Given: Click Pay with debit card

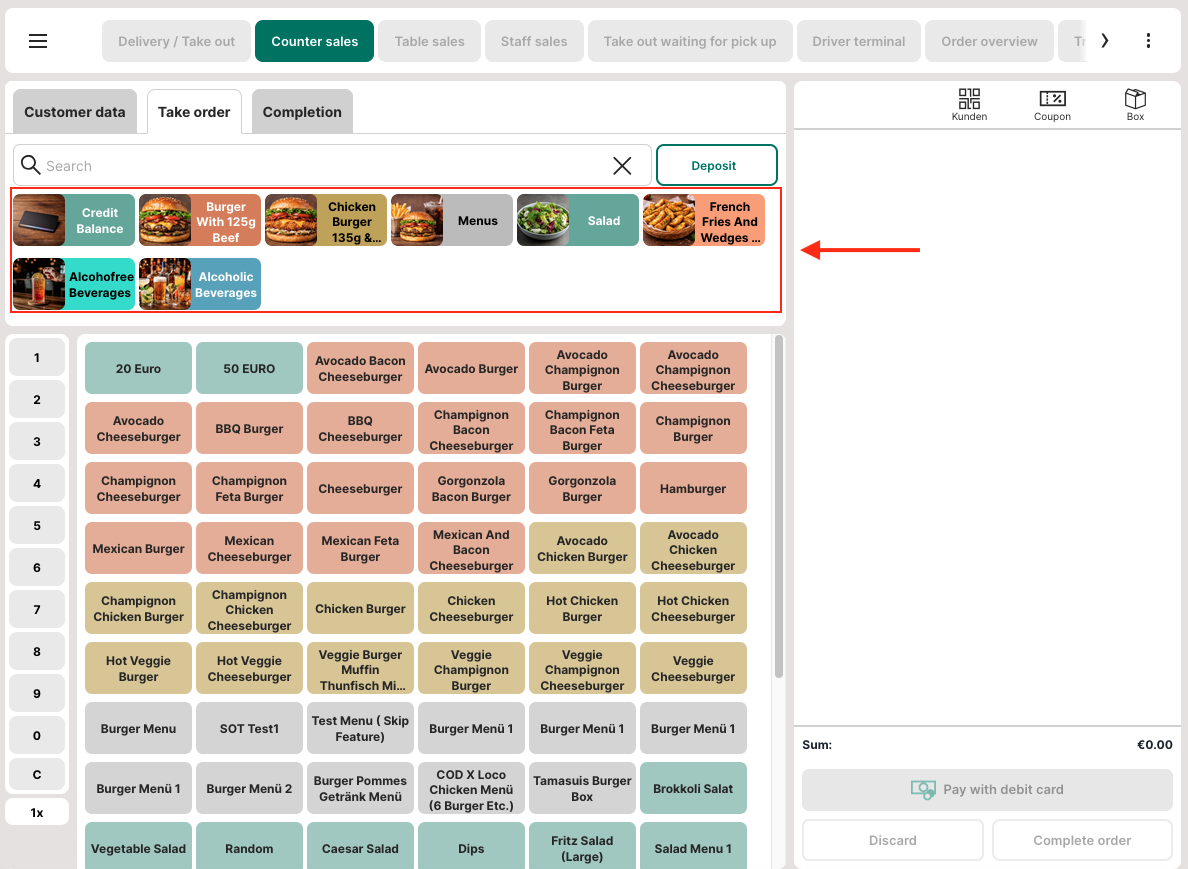Looking at the screenshot, I should (987, 789).
